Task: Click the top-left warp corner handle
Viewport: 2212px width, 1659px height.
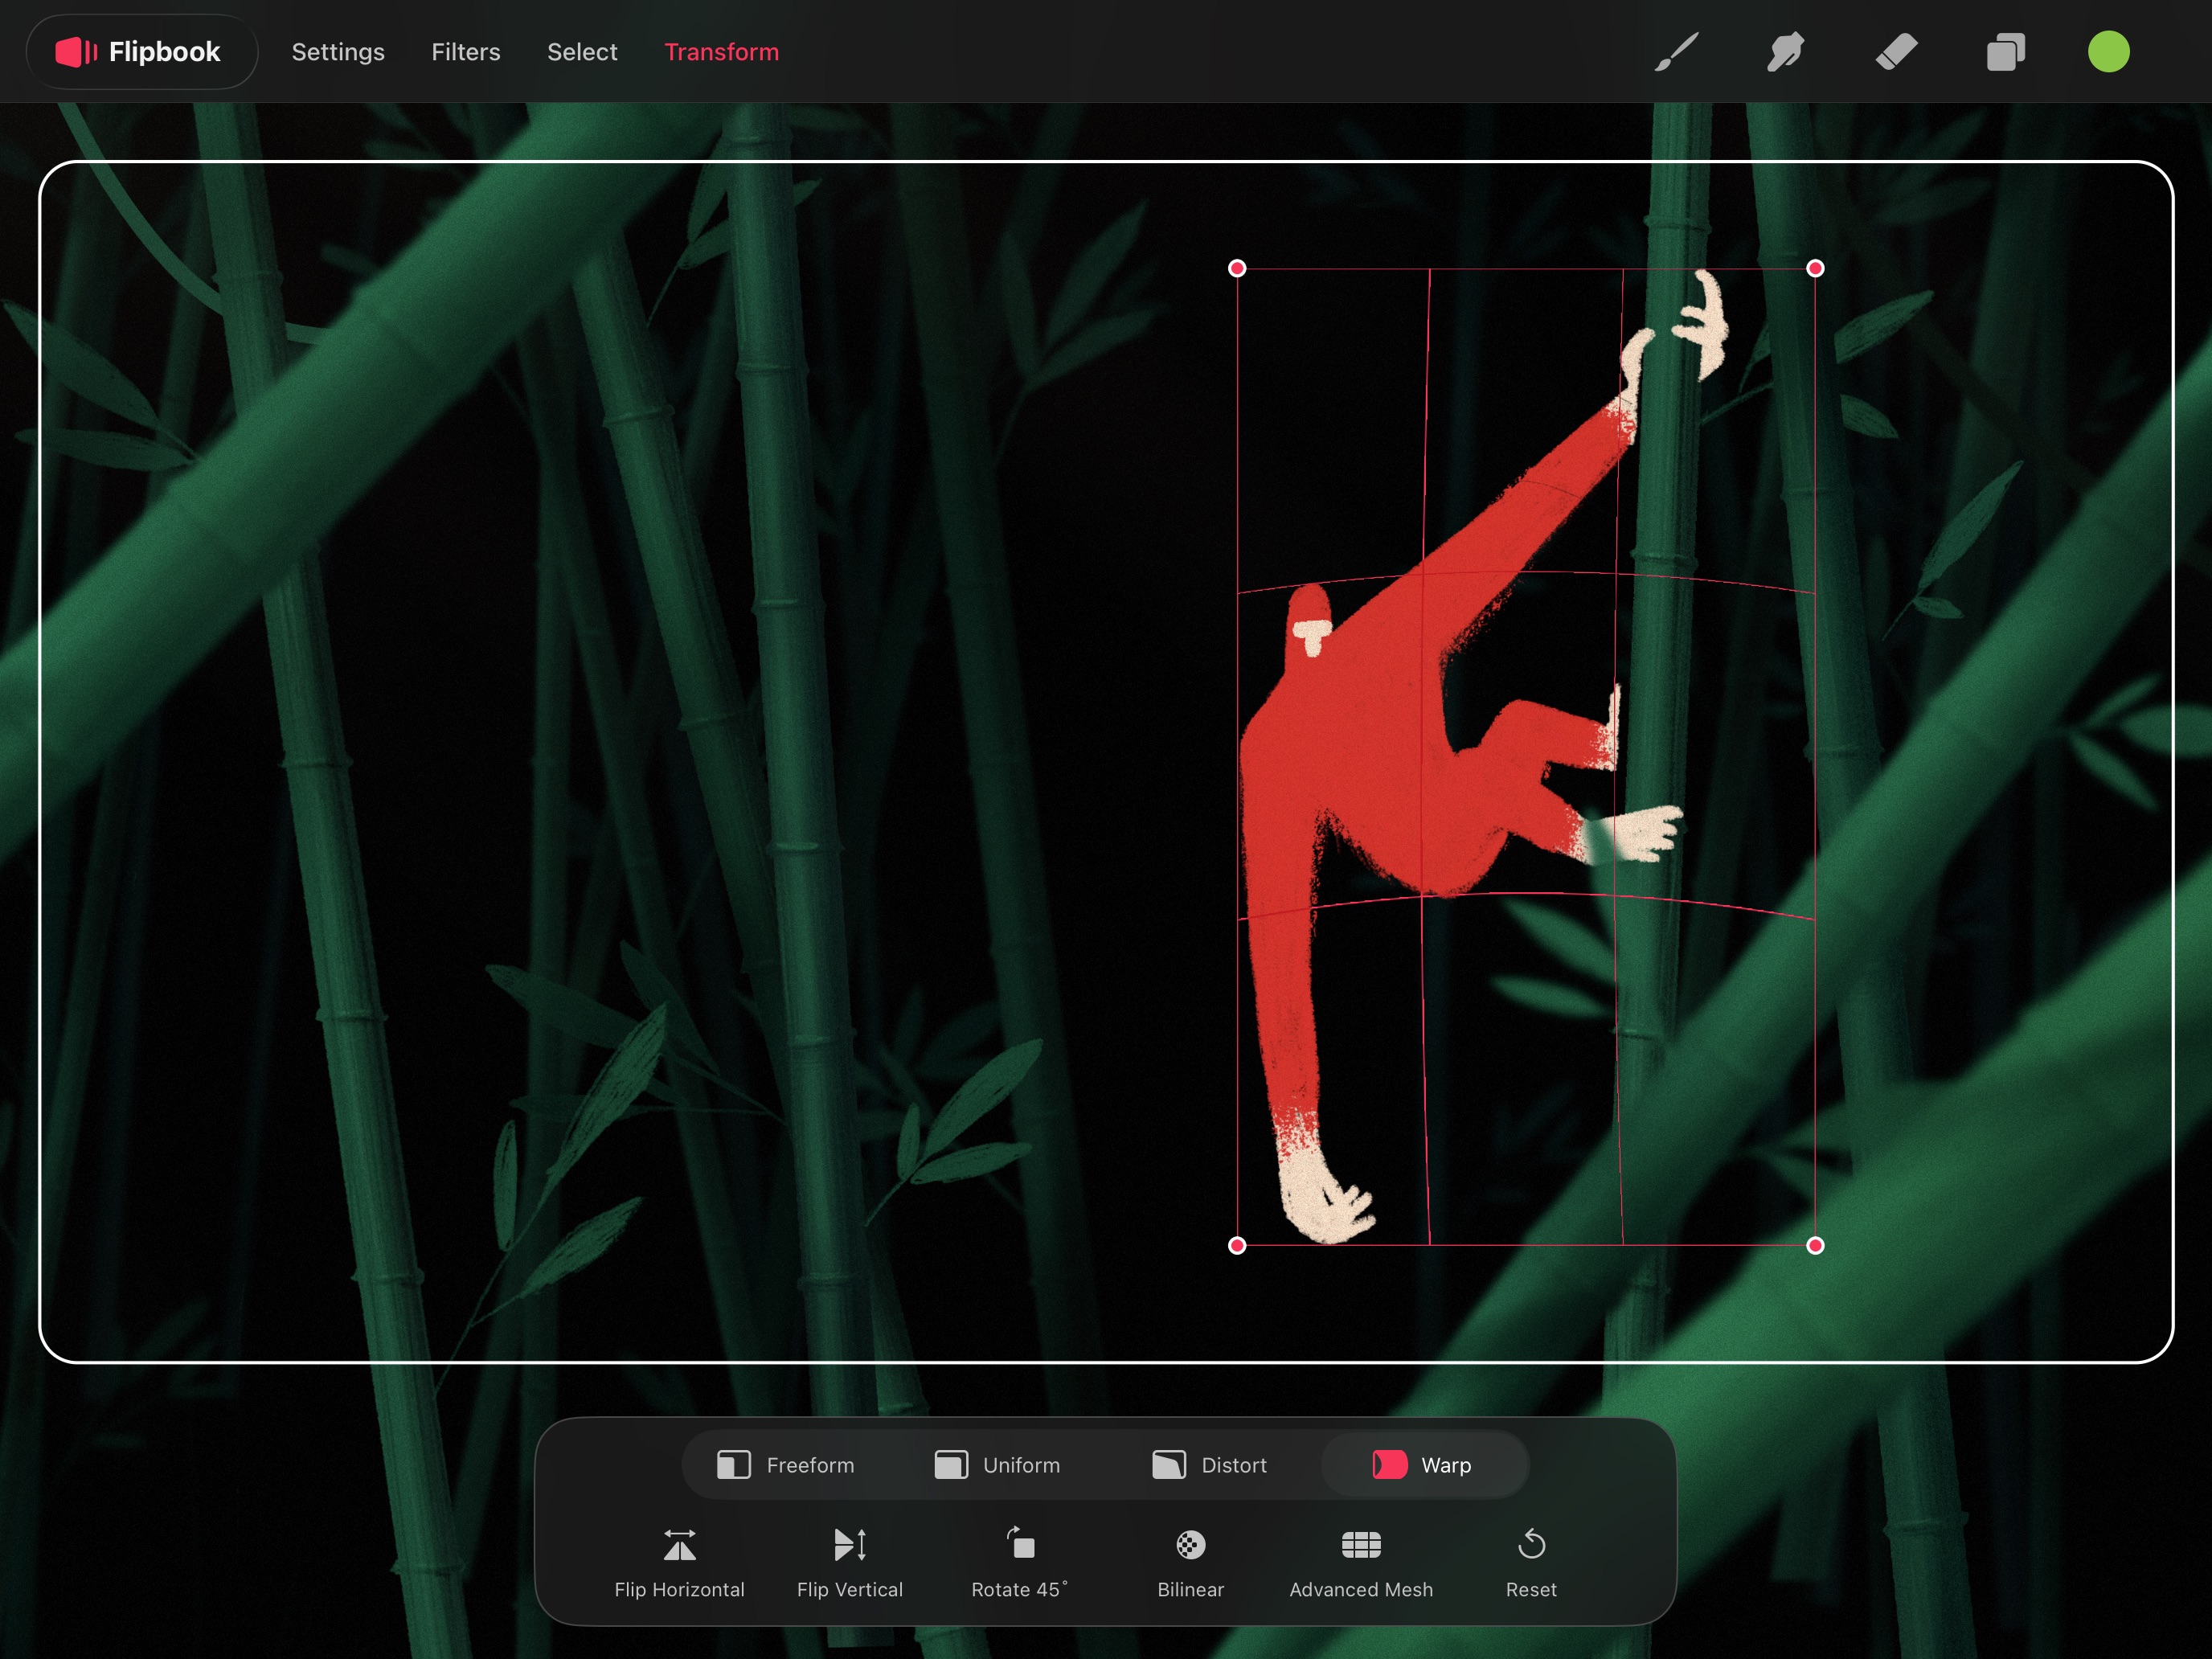Action: pos(1237,268)
